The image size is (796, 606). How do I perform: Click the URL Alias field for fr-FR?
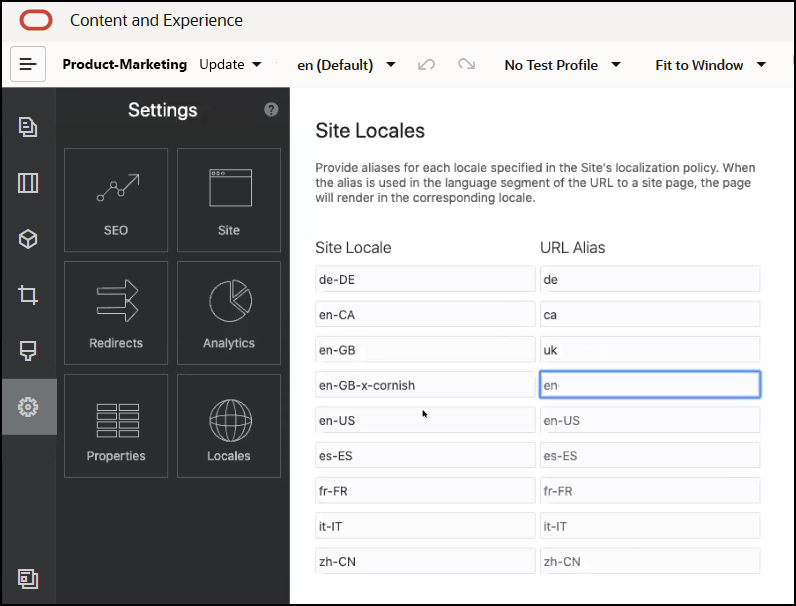point(650,491)
